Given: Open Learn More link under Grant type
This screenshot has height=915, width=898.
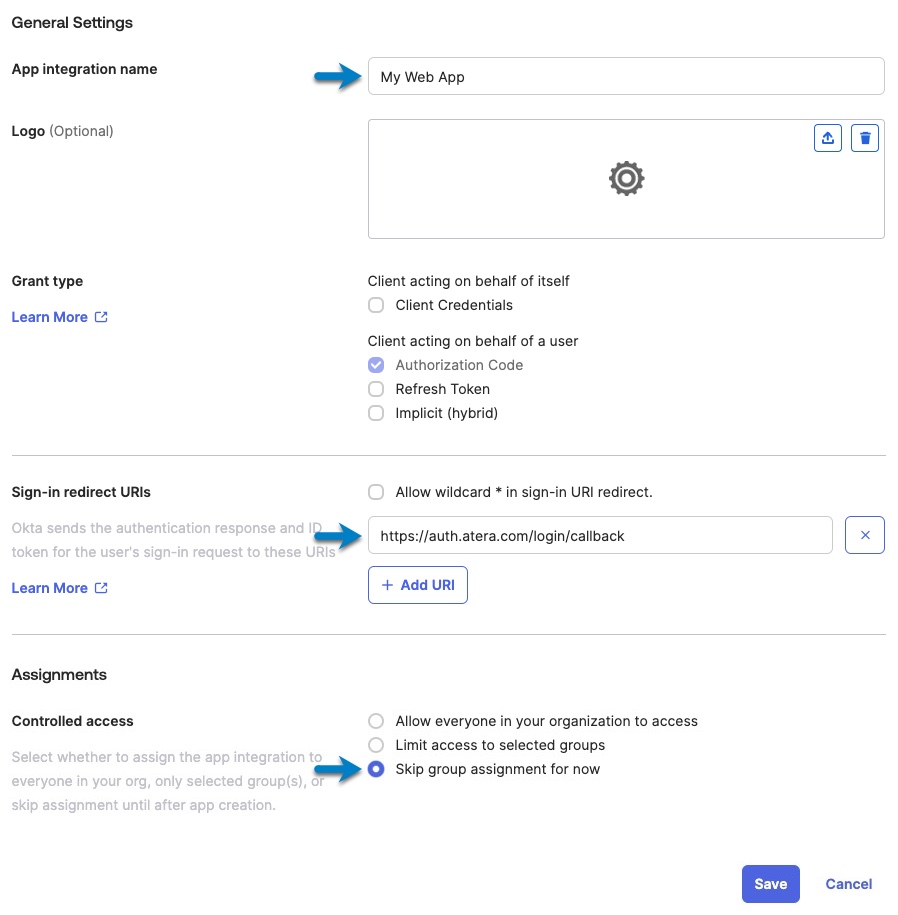Looking at the screenshot, I should click(50, 317).
